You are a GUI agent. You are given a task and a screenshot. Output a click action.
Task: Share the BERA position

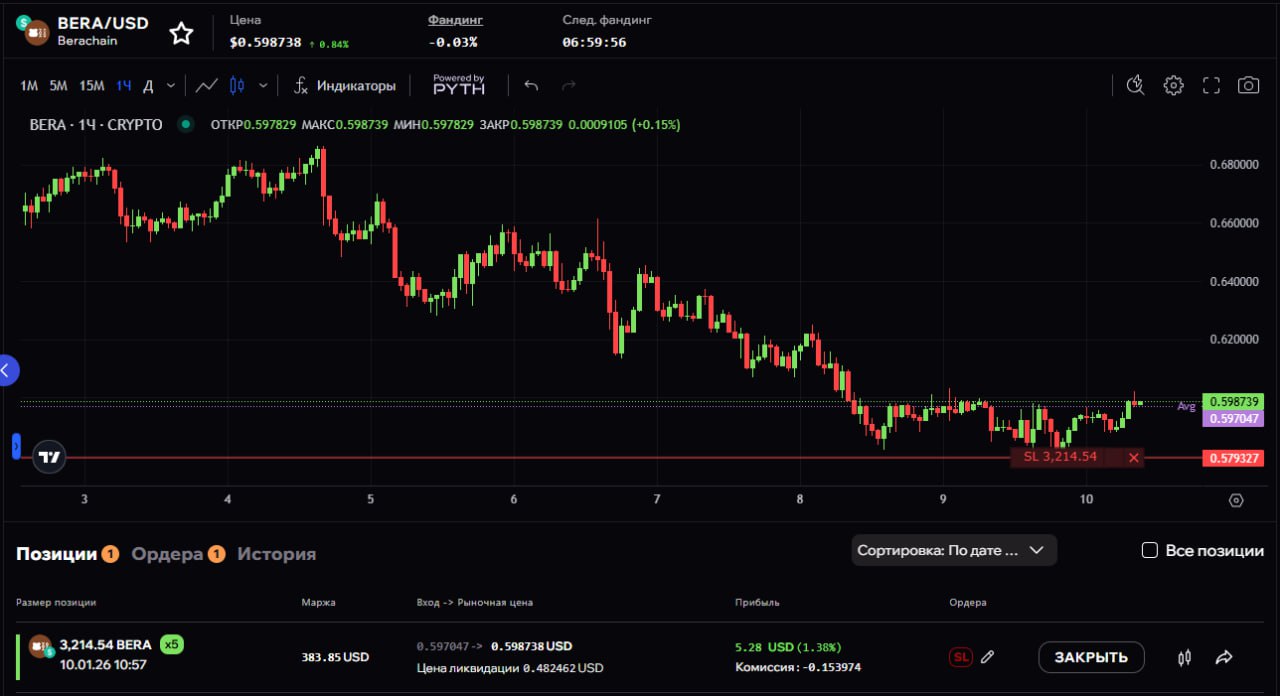[1224, 657]
